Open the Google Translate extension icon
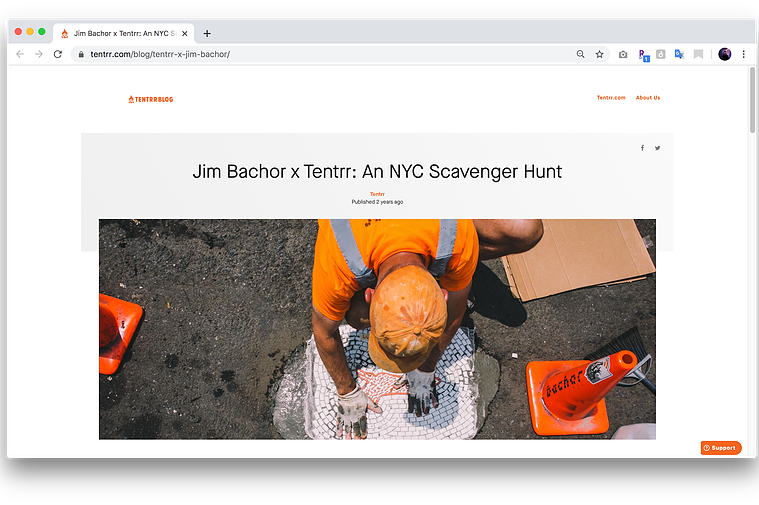Screen dimensions: 759x505 [x=679, y=54]
